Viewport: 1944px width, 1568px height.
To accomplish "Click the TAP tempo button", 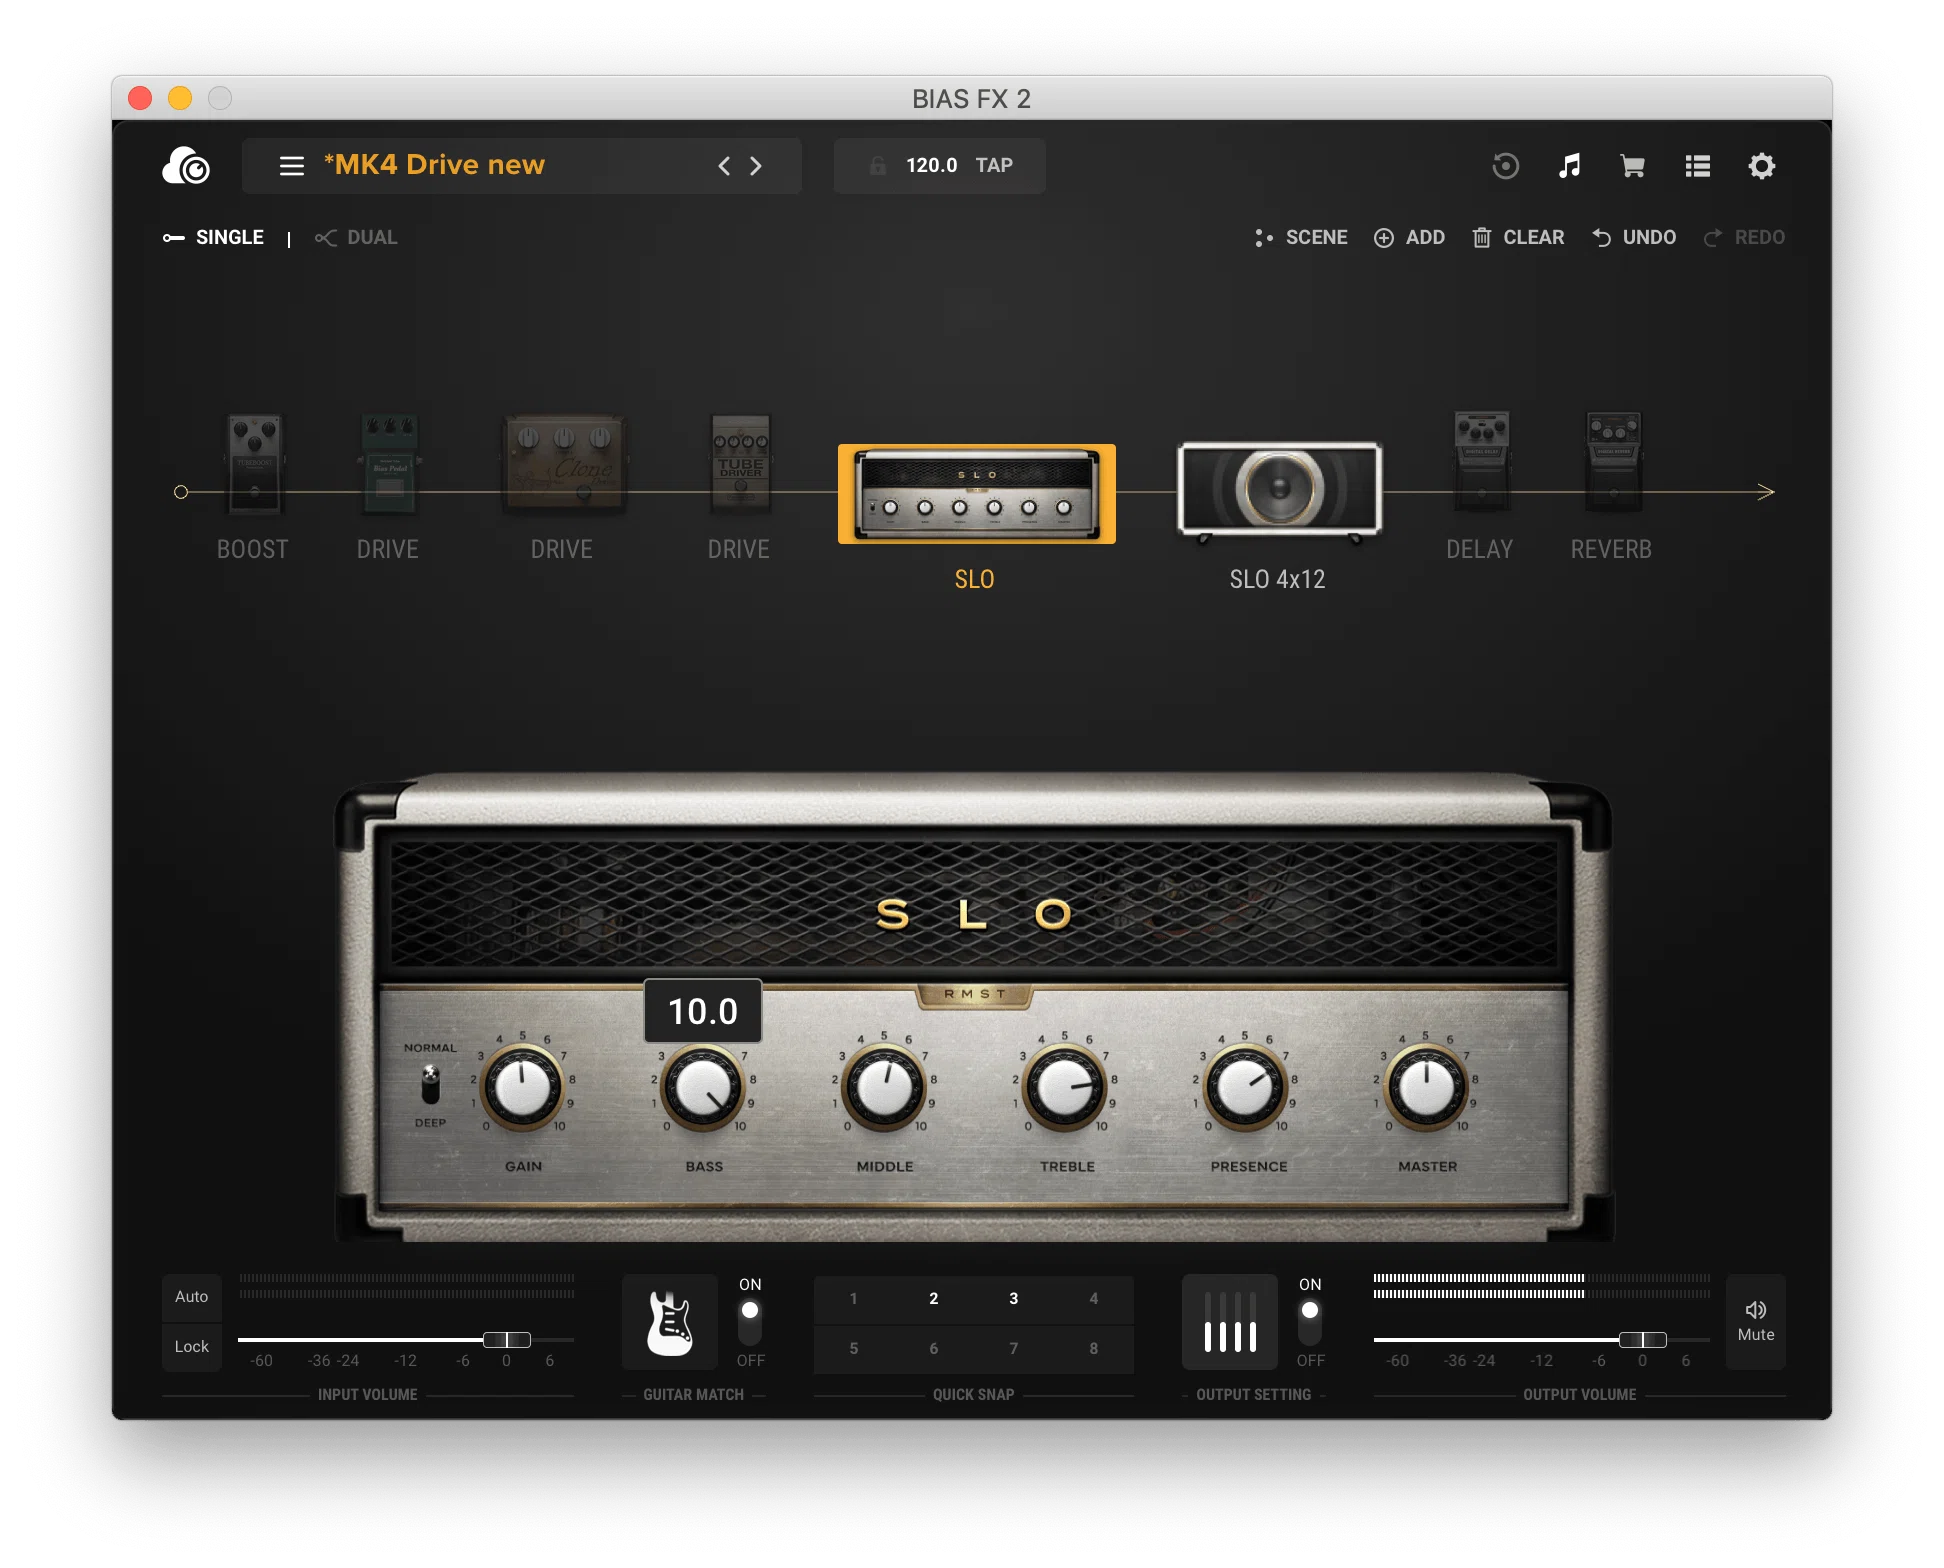I will 994,165.
